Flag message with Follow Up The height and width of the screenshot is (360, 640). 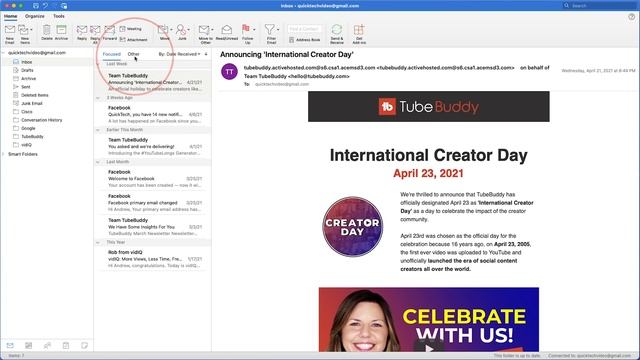click(247, 34)
